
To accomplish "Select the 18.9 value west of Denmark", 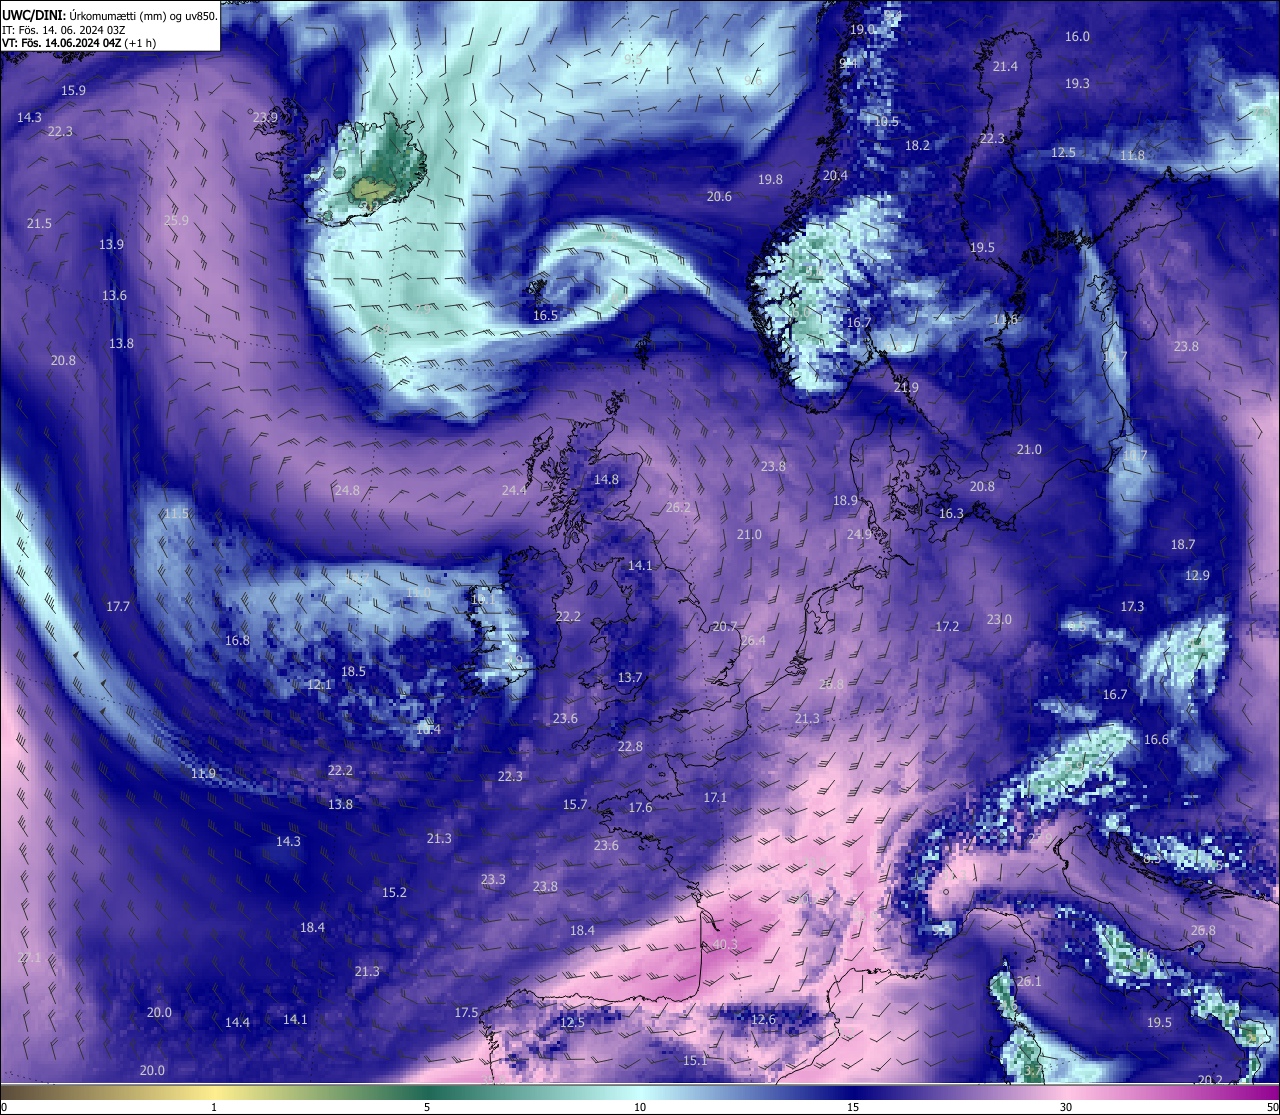I will point(845,500).
